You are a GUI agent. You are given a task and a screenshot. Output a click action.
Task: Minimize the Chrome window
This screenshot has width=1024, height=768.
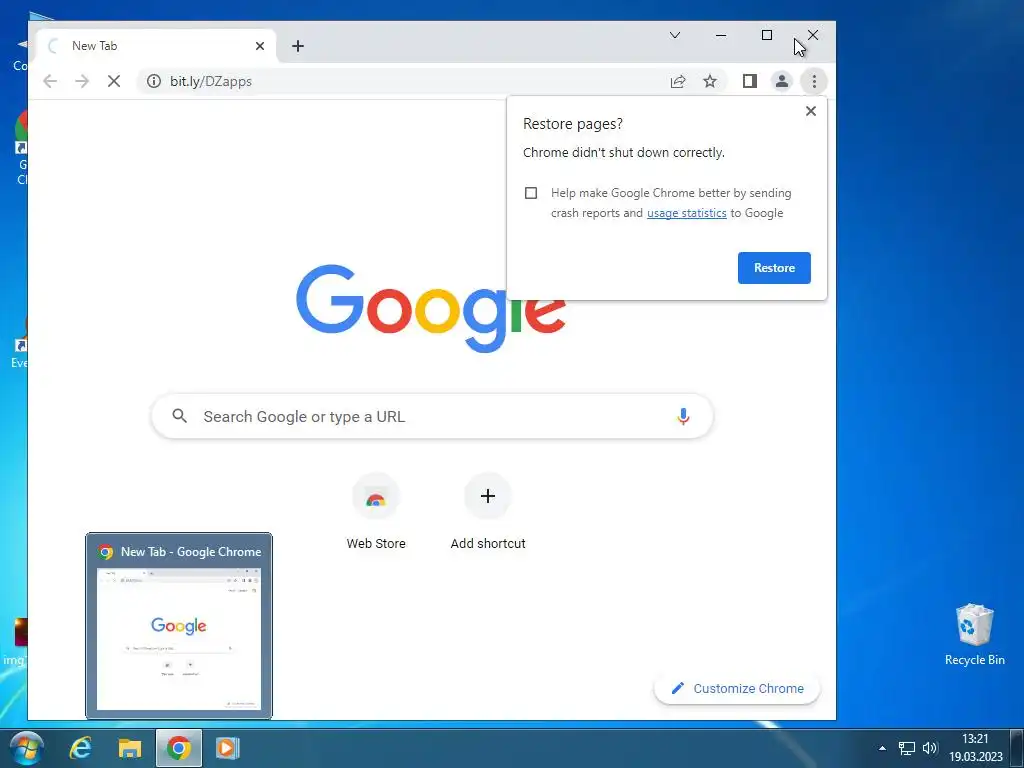(721, 35)
